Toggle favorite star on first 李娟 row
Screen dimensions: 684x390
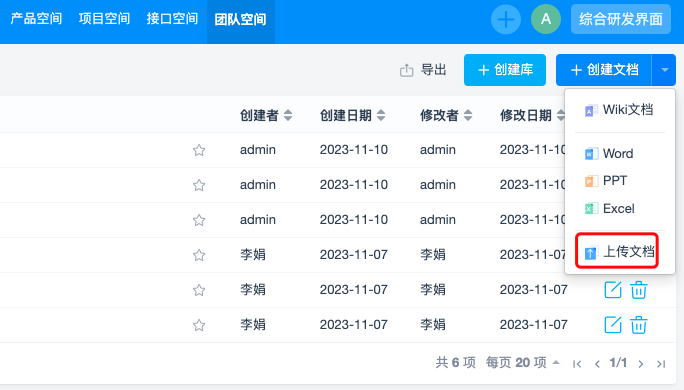click(x=199, y=255)
